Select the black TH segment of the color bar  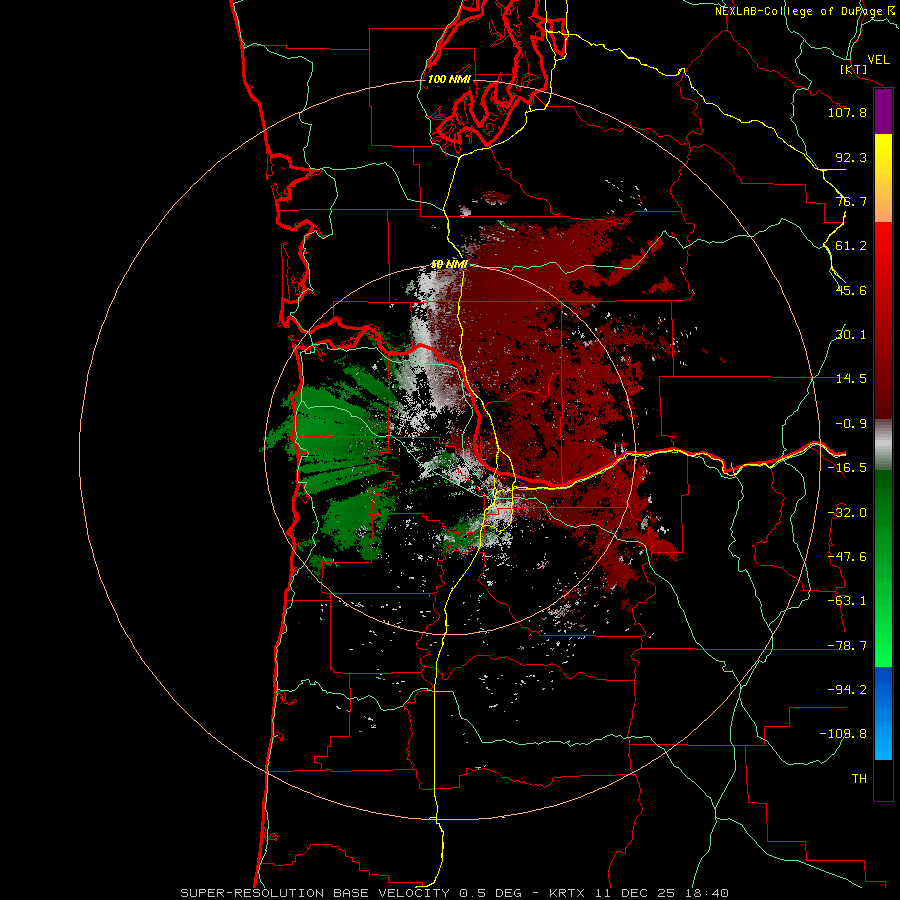coord(883,780)
